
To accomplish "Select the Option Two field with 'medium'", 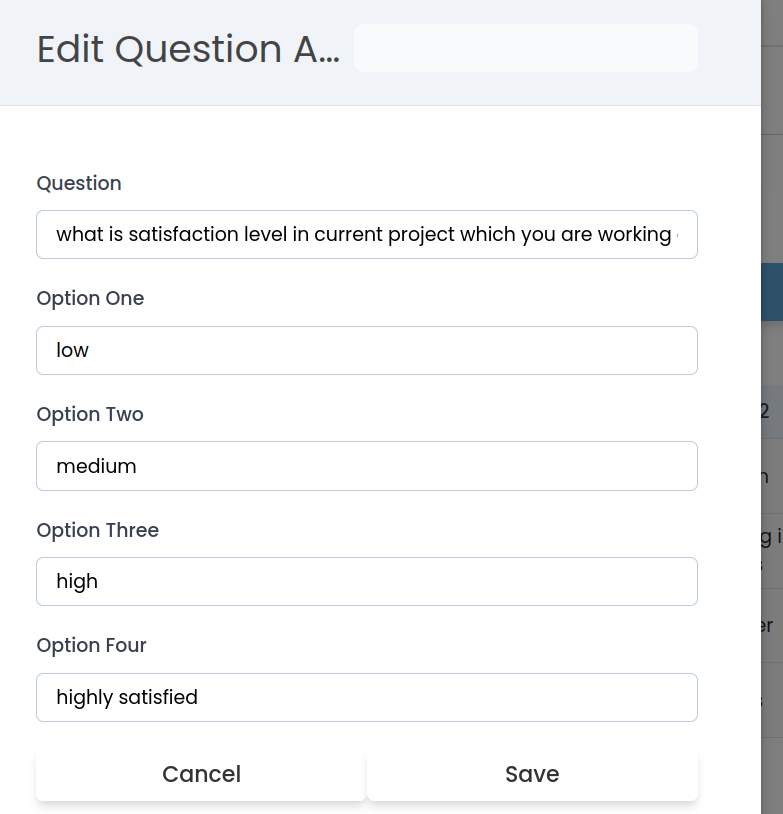I will (x=366, y=466).
